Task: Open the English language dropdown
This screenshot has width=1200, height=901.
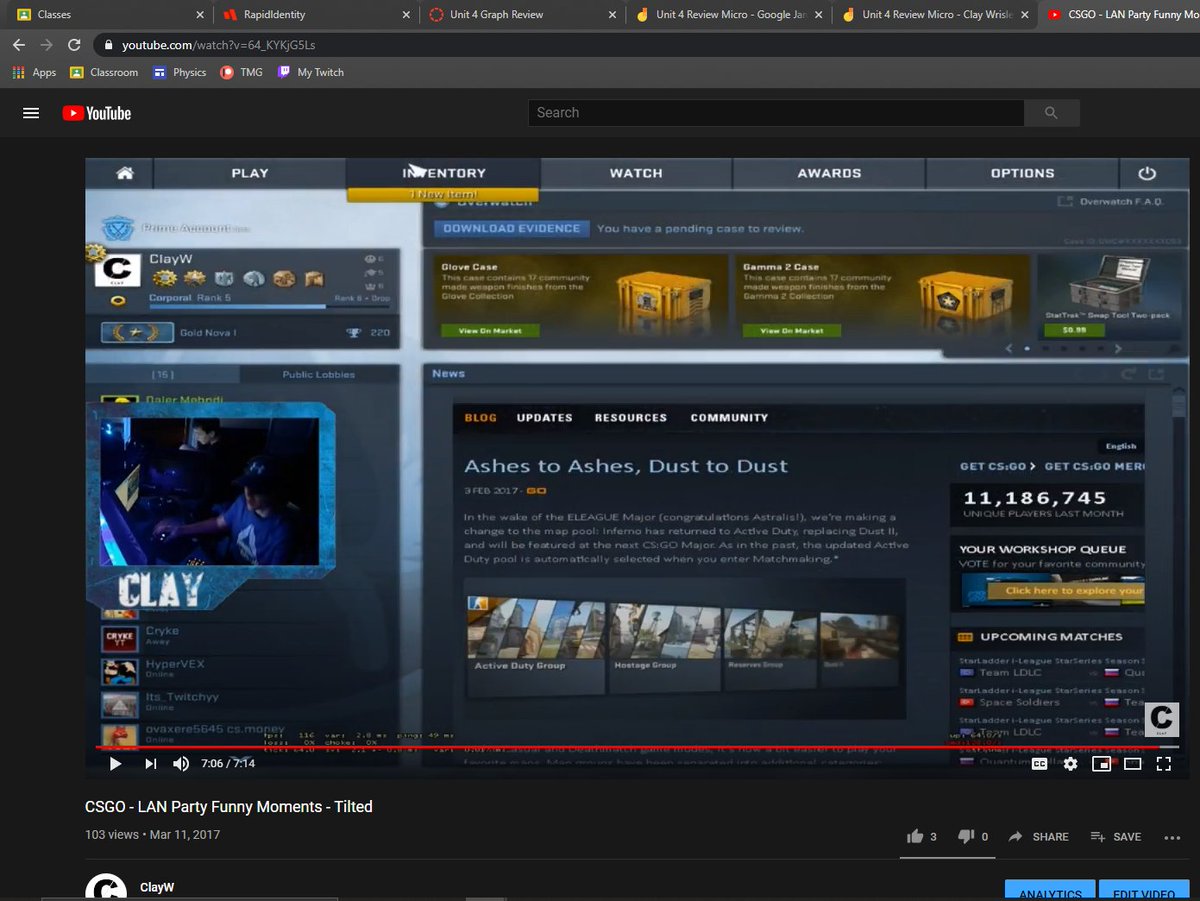Action: coord(1120,446)
